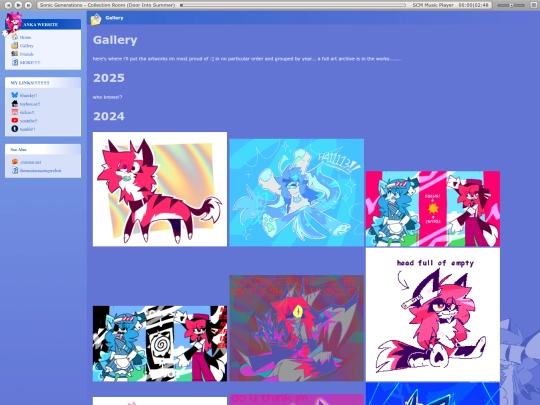Click the previous track button in music player
The width and height of the screenshot is (540, 405).
click(x=9, y=5)
